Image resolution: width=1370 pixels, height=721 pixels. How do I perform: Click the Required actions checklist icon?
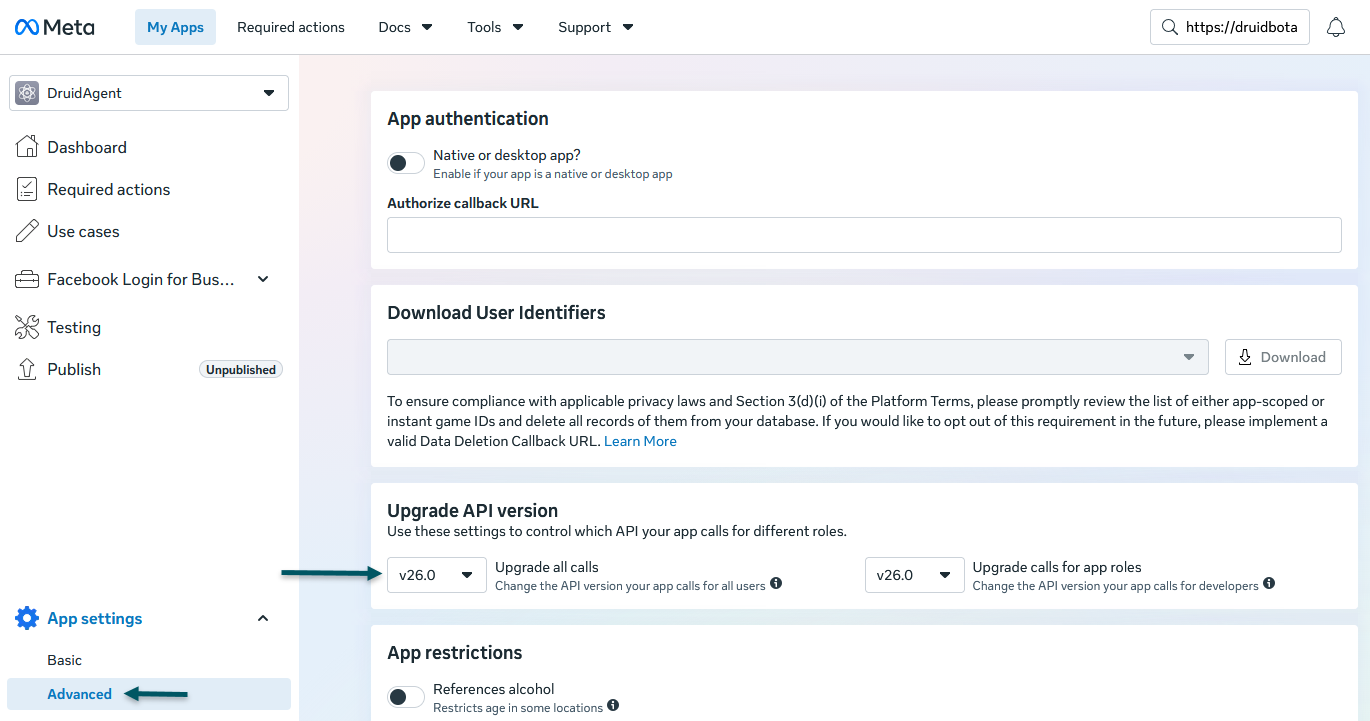[x=27, y=189]
